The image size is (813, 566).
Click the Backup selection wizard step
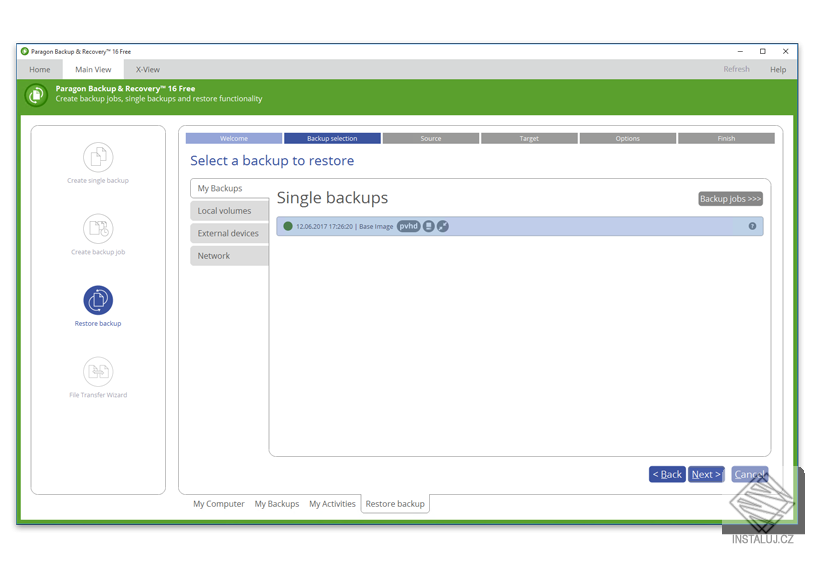pyautogui.click(x=332, y=138)
